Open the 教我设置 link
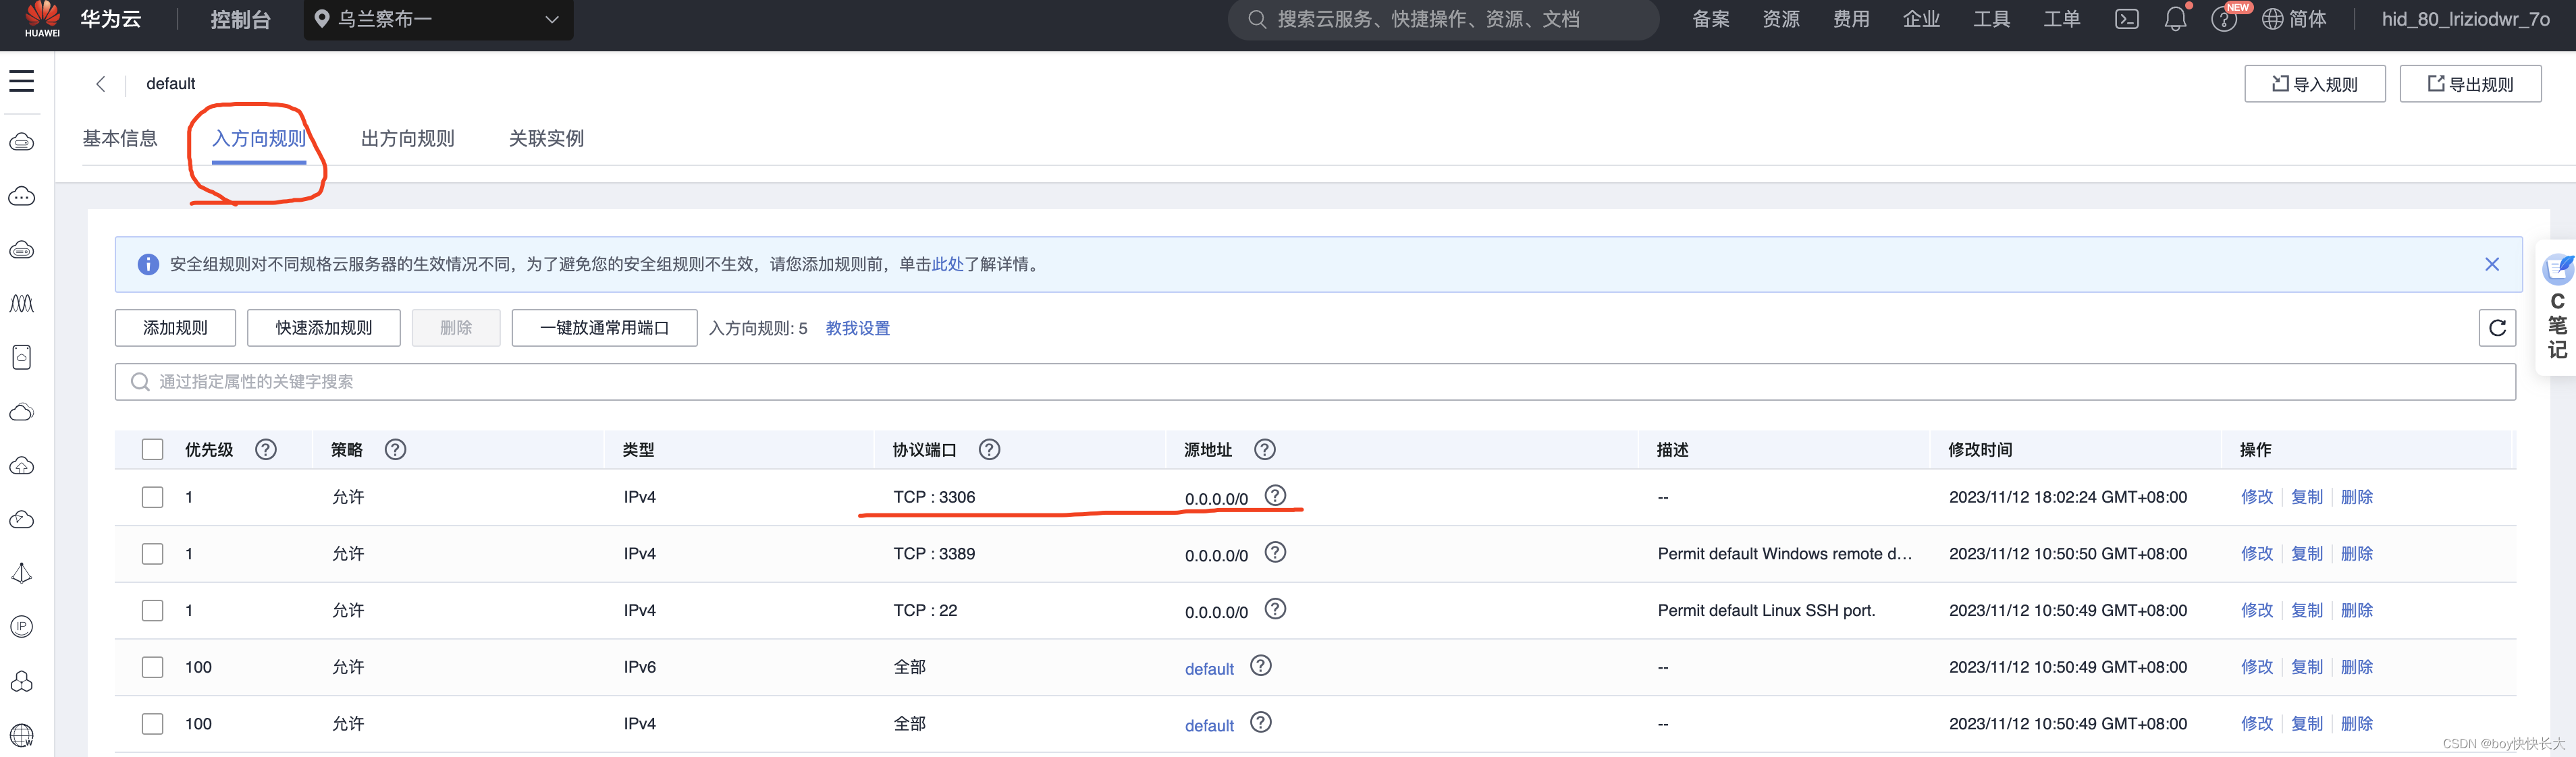This screenshot has width=2576, height=757. 858,328
